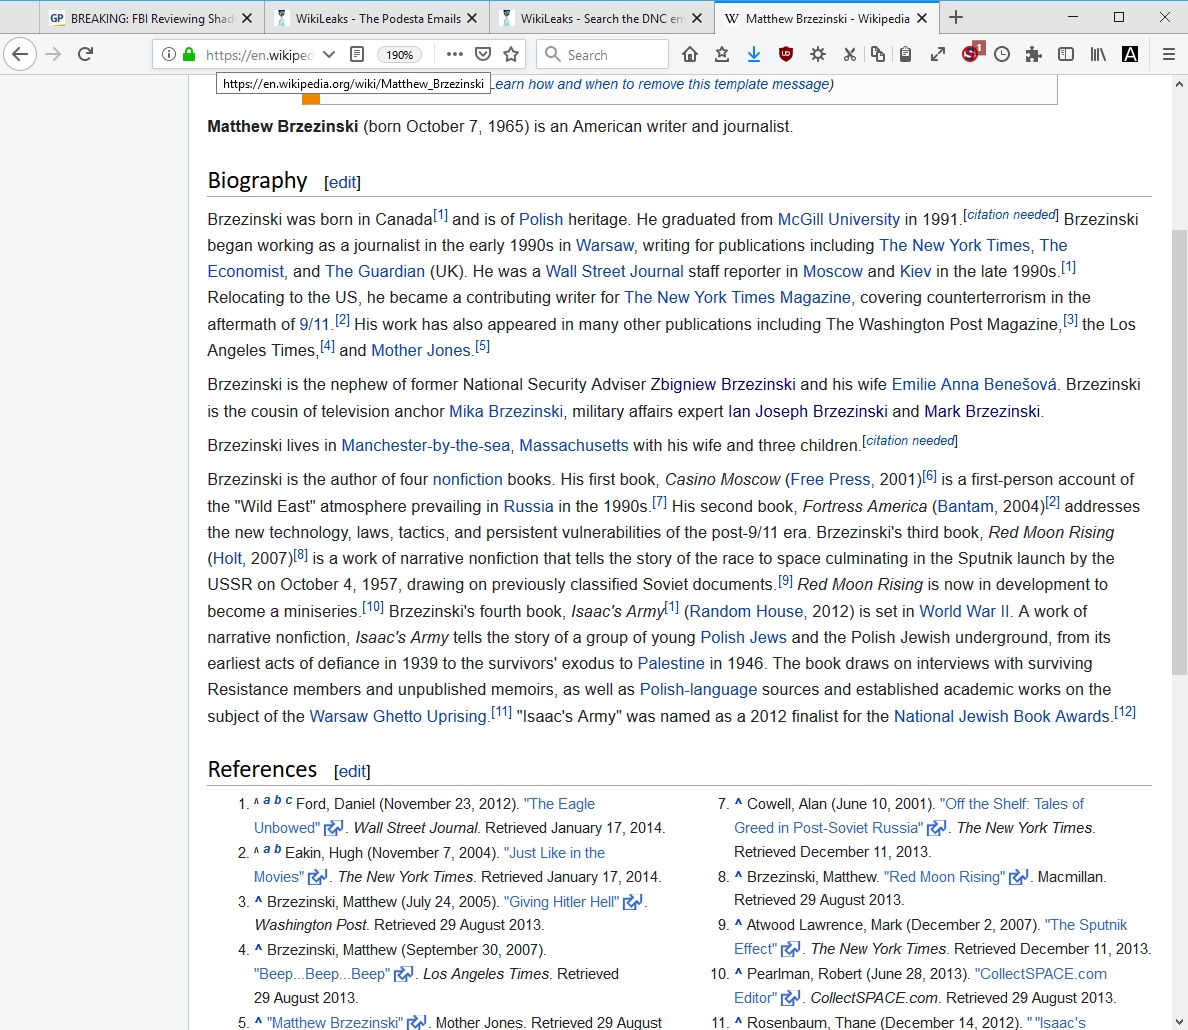Image resolution: width=1188 pixels, height=1030 pixels.
Task: Bookmark this page with the star
Action: tap(511, 54)
